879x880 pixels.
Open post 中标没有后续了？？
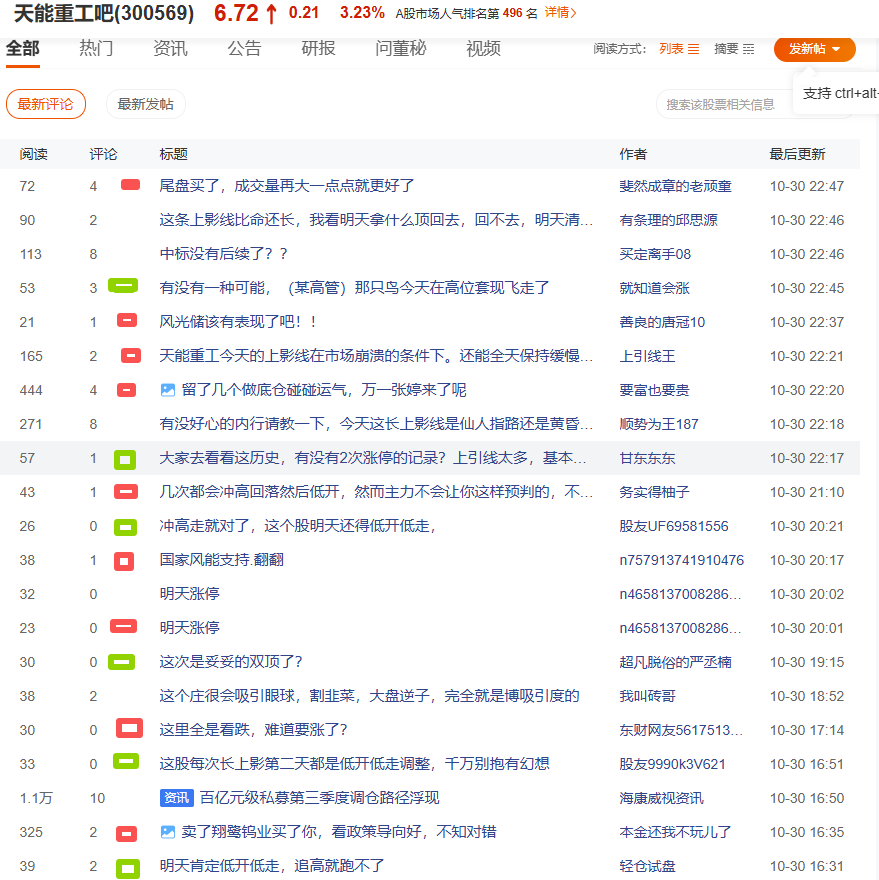pos(223,254)
